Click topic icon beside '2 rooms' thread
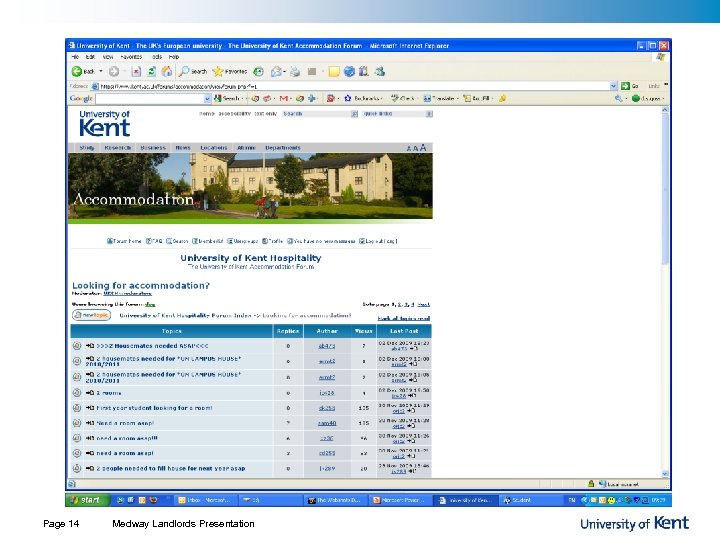 [76, 393]
